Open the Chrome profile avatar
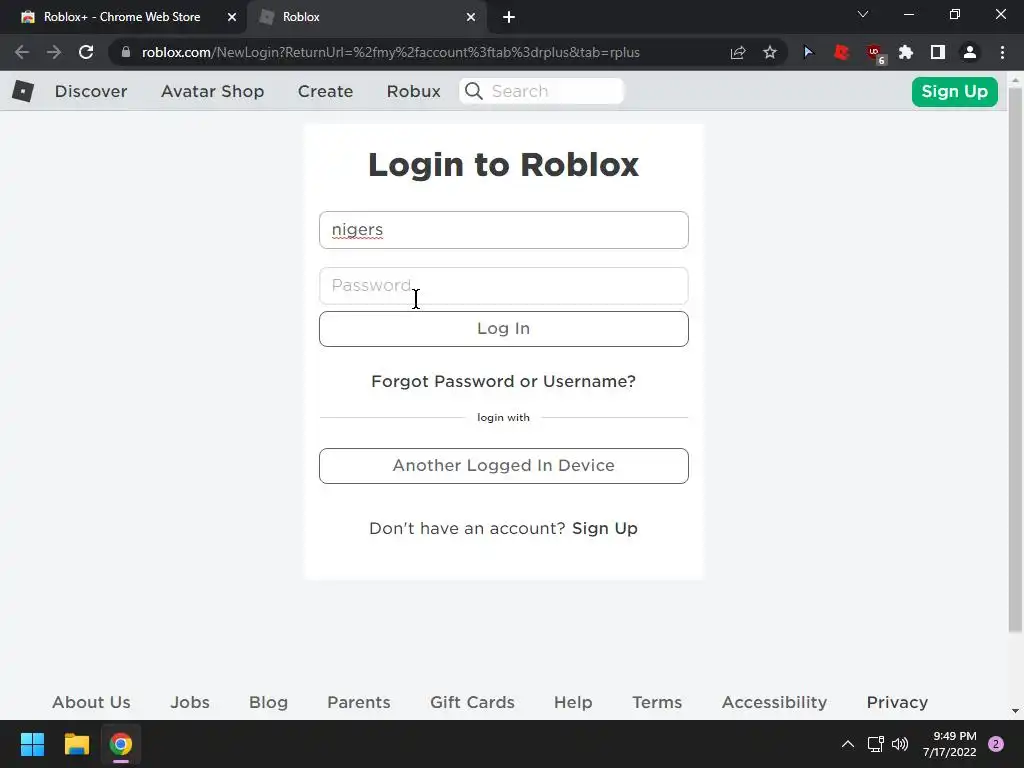The width and height of the screenshot is (1024, 768). (970, 52)
